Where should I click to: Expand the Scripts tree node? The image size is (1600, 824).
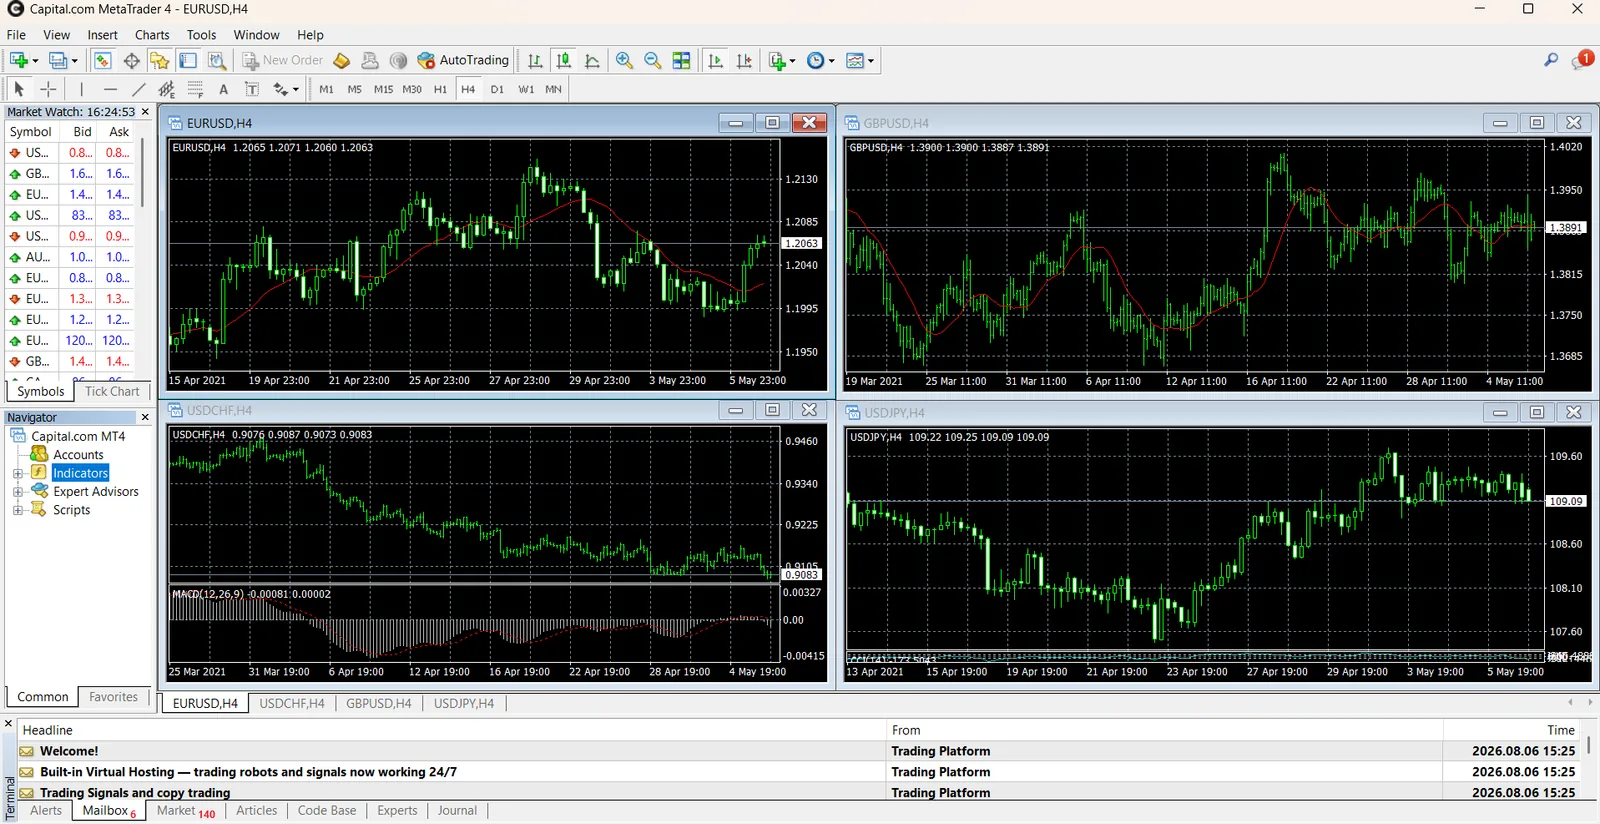(x=18, y=510)
